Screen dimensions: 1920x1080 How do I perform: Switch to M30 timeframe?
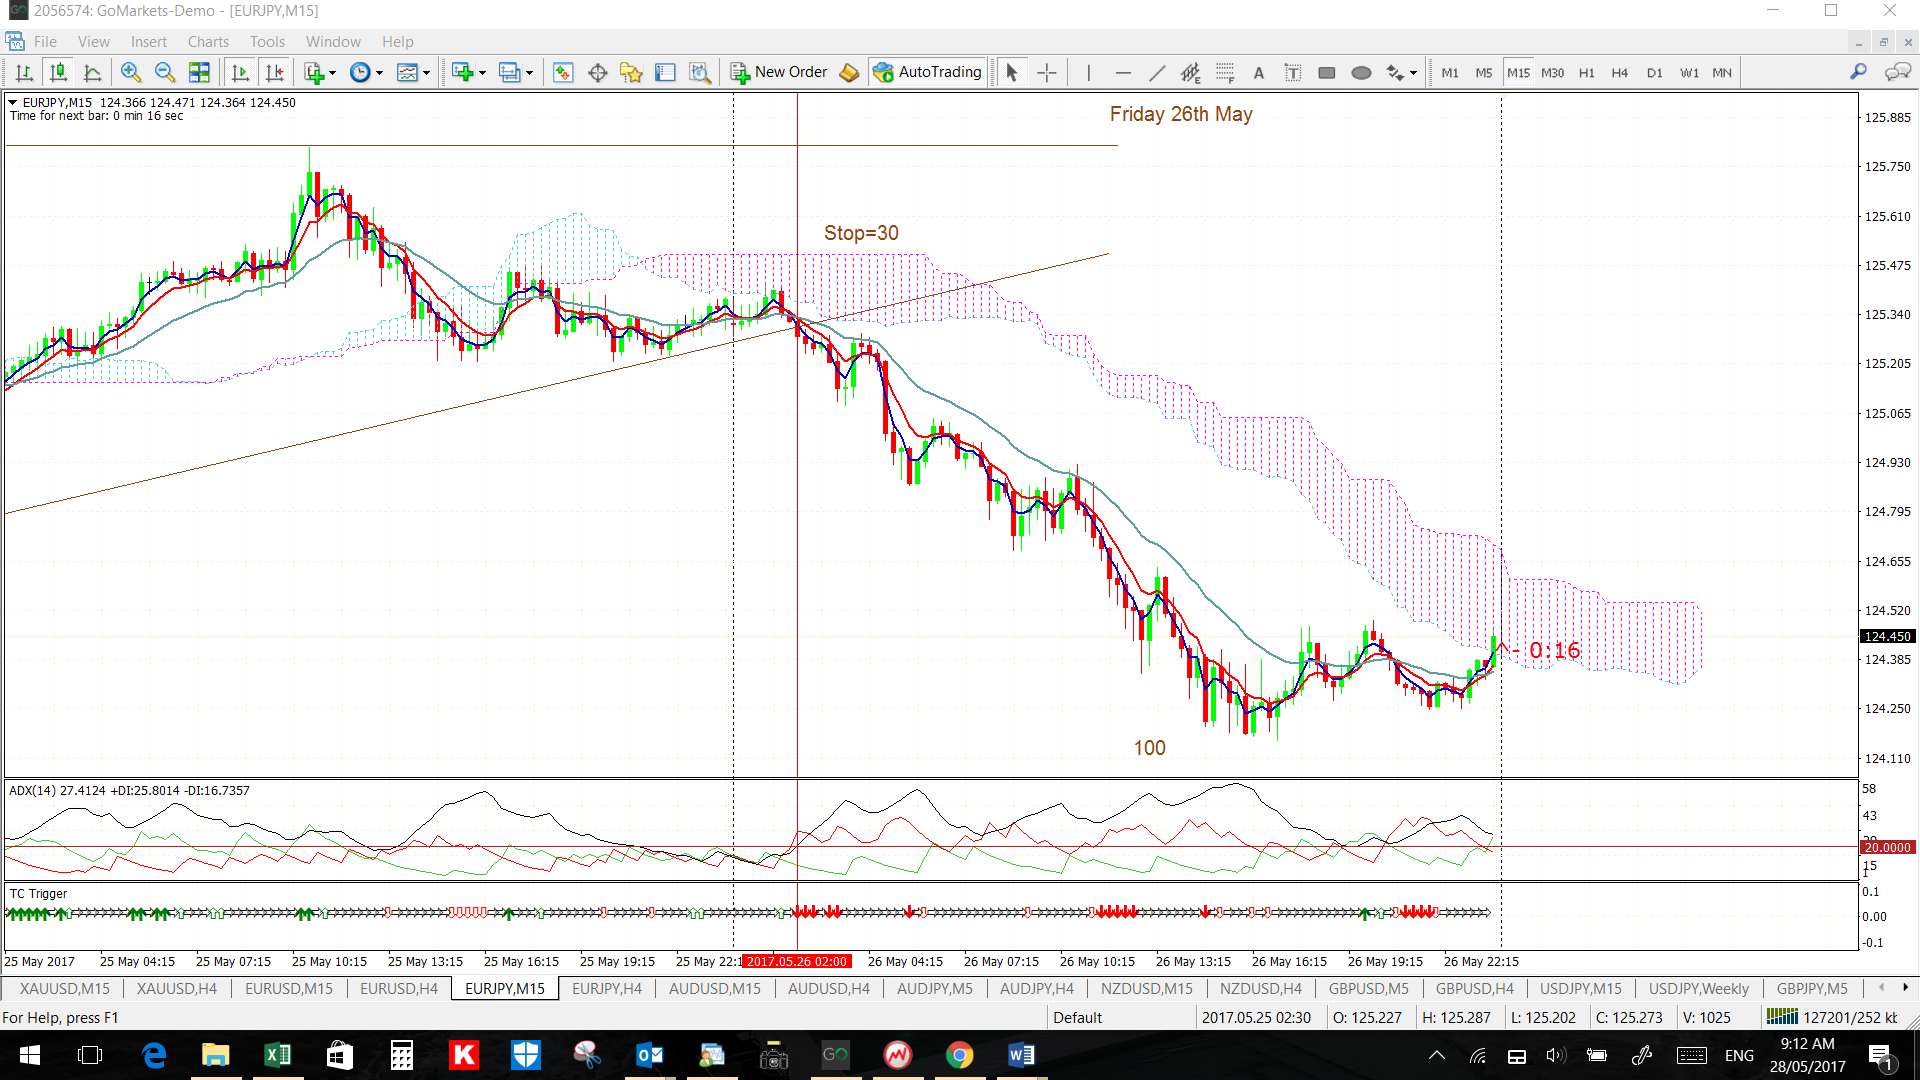point(1553,72)
